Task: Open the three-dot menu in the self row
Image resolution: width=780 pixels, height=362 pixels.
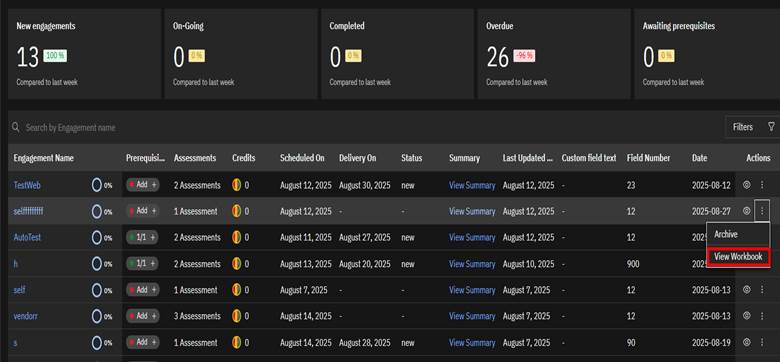Action: click(x=762, y=289)
